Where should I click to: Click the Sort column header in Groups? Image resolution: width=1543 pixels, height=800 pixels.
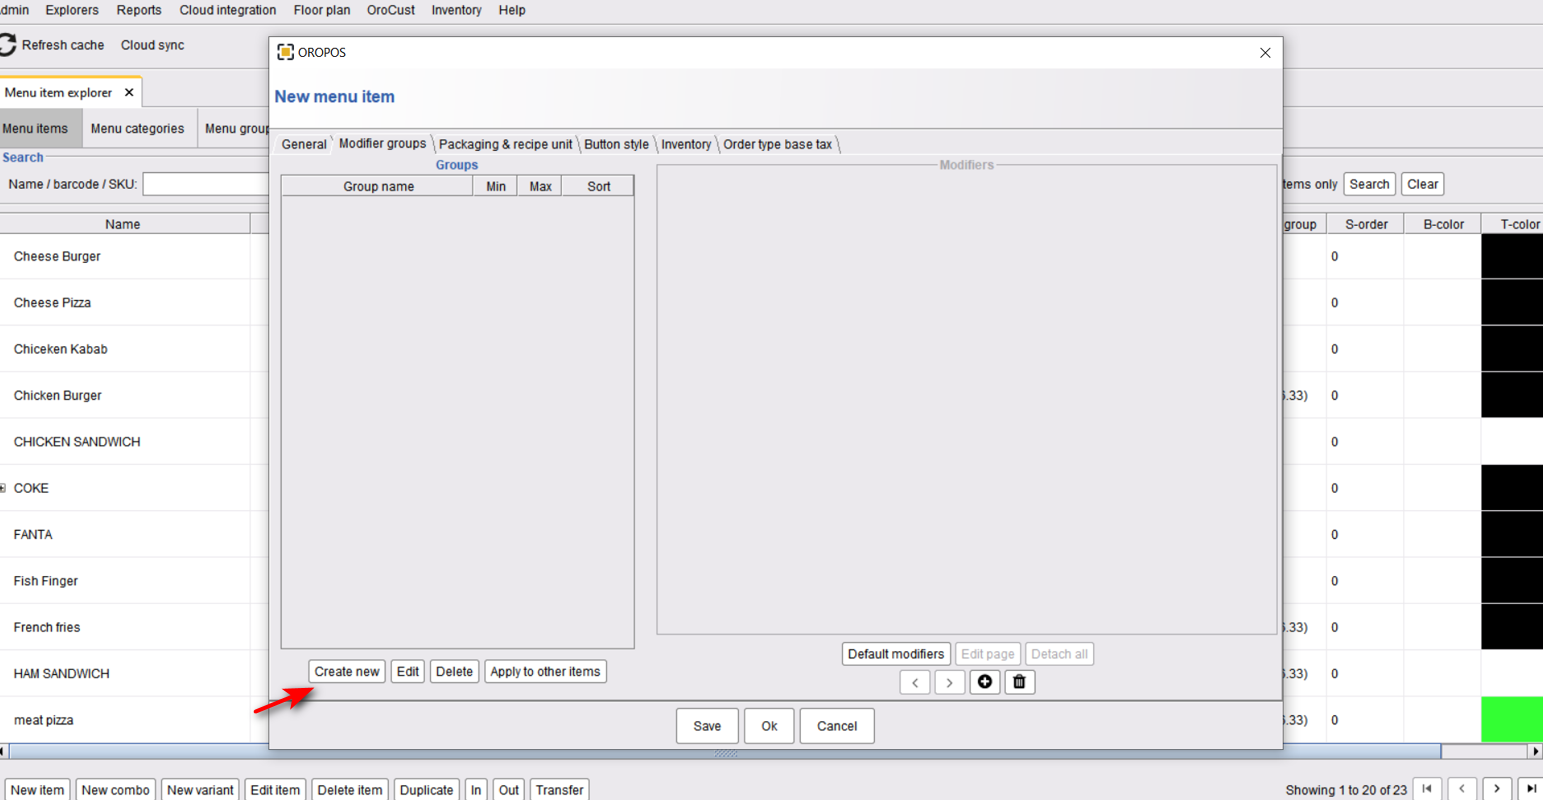click(598, 186)
